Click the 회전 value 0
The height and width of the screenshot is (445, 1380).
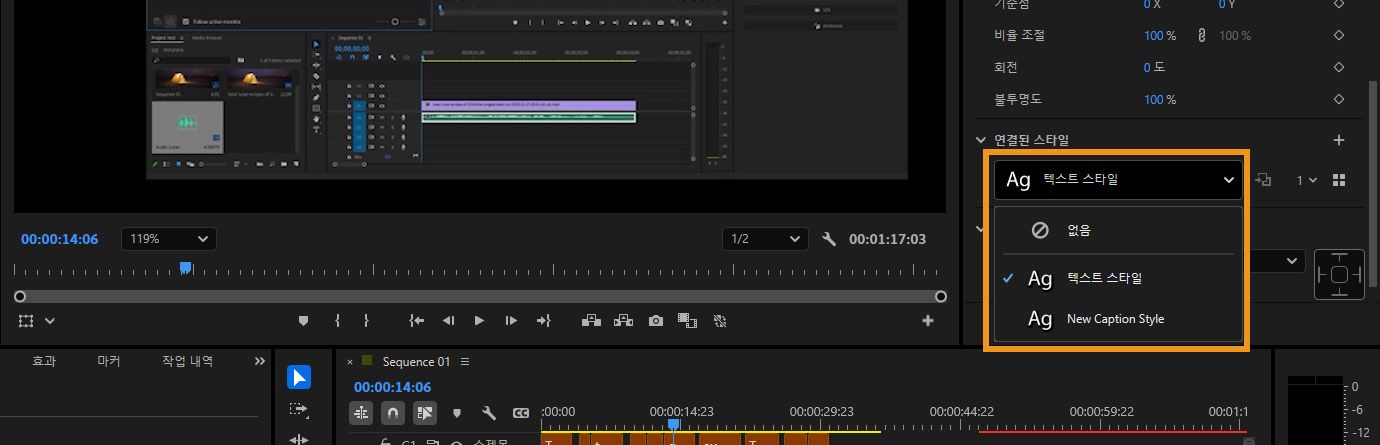click(1148, 67)
